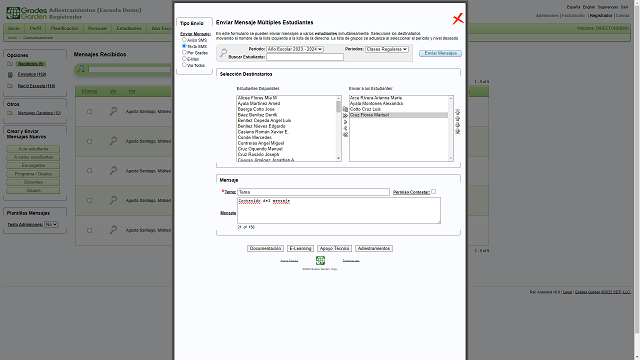Check the Permiso Contestar checkbox

(x=433, y=191)
